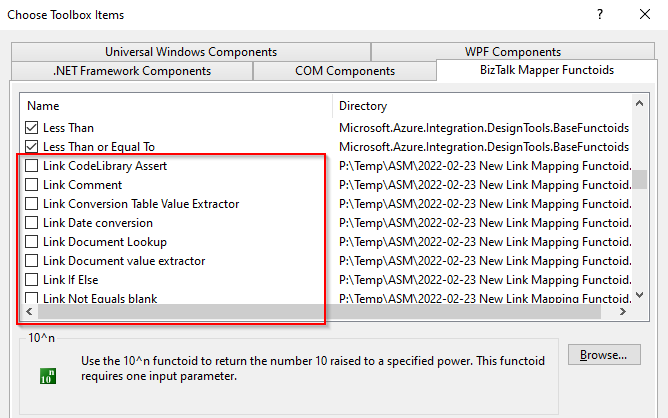Enable the Link If Else checkbox
This screenshot has width=668, height=418.
click(x=32, y=280)
